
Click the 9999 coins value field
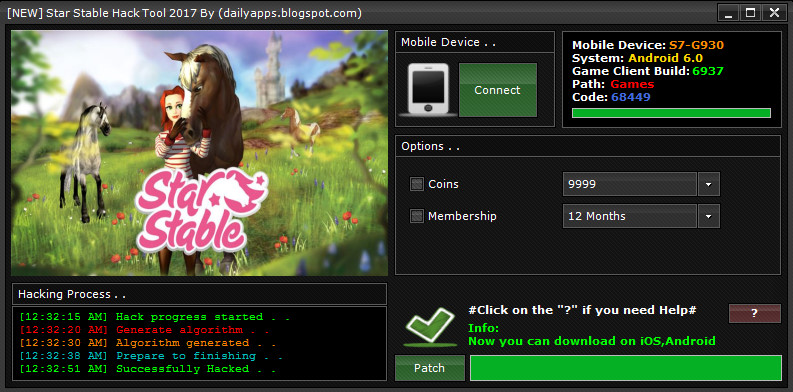pyautogui.click(x=630, y=184)
